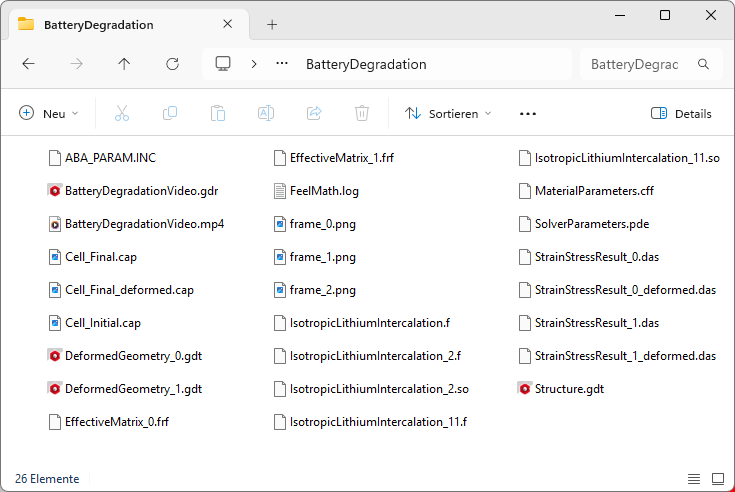Select Cell_Final_deformed.cap file

point(121,290)
